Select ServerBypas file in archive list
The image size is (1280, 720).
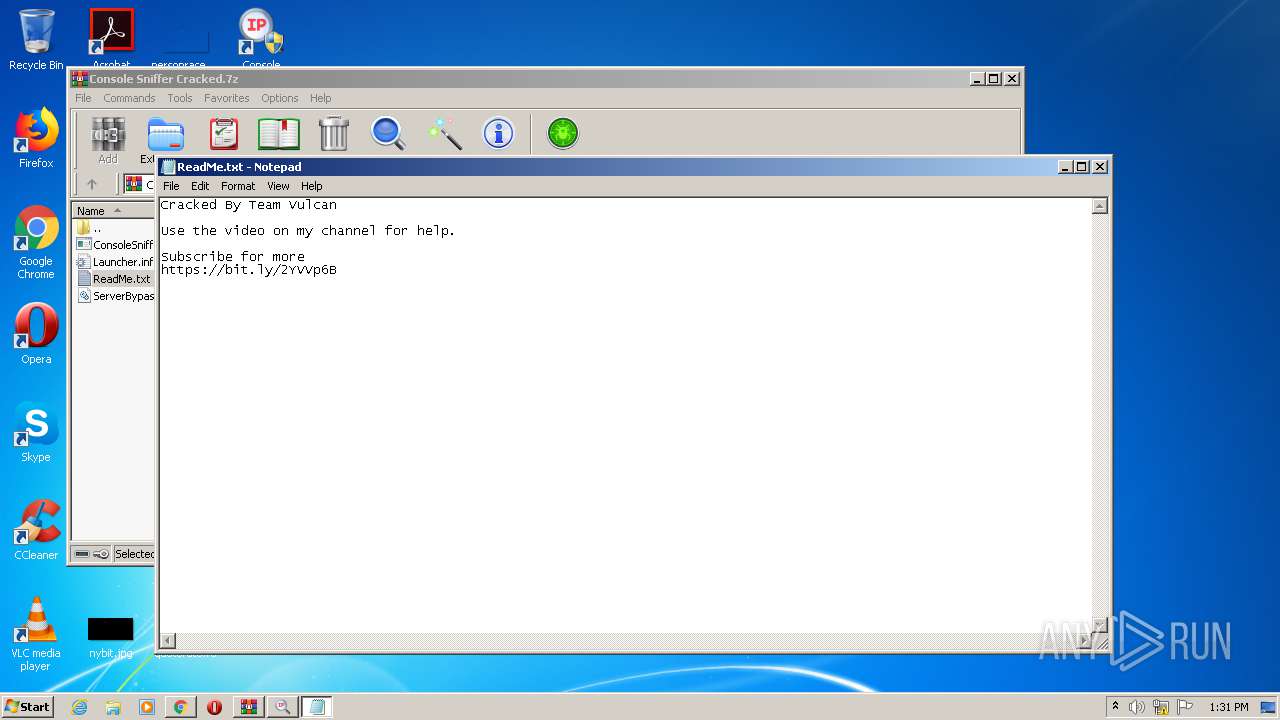(114, 296)
